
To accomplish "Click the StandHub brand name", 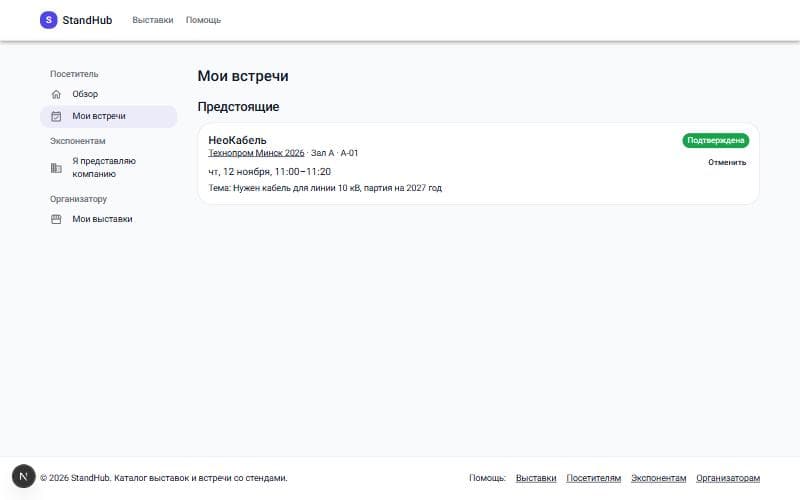I will pos(87,20).
